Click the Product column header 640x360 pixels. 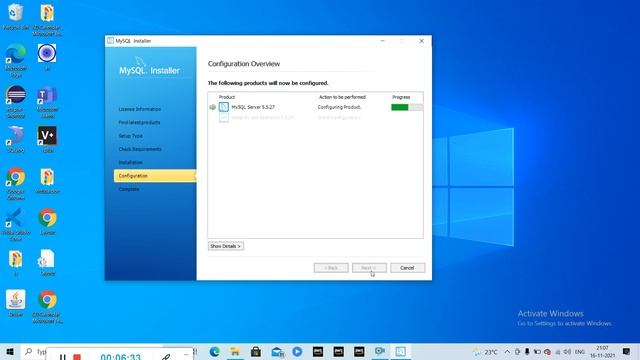coord(227,97)
